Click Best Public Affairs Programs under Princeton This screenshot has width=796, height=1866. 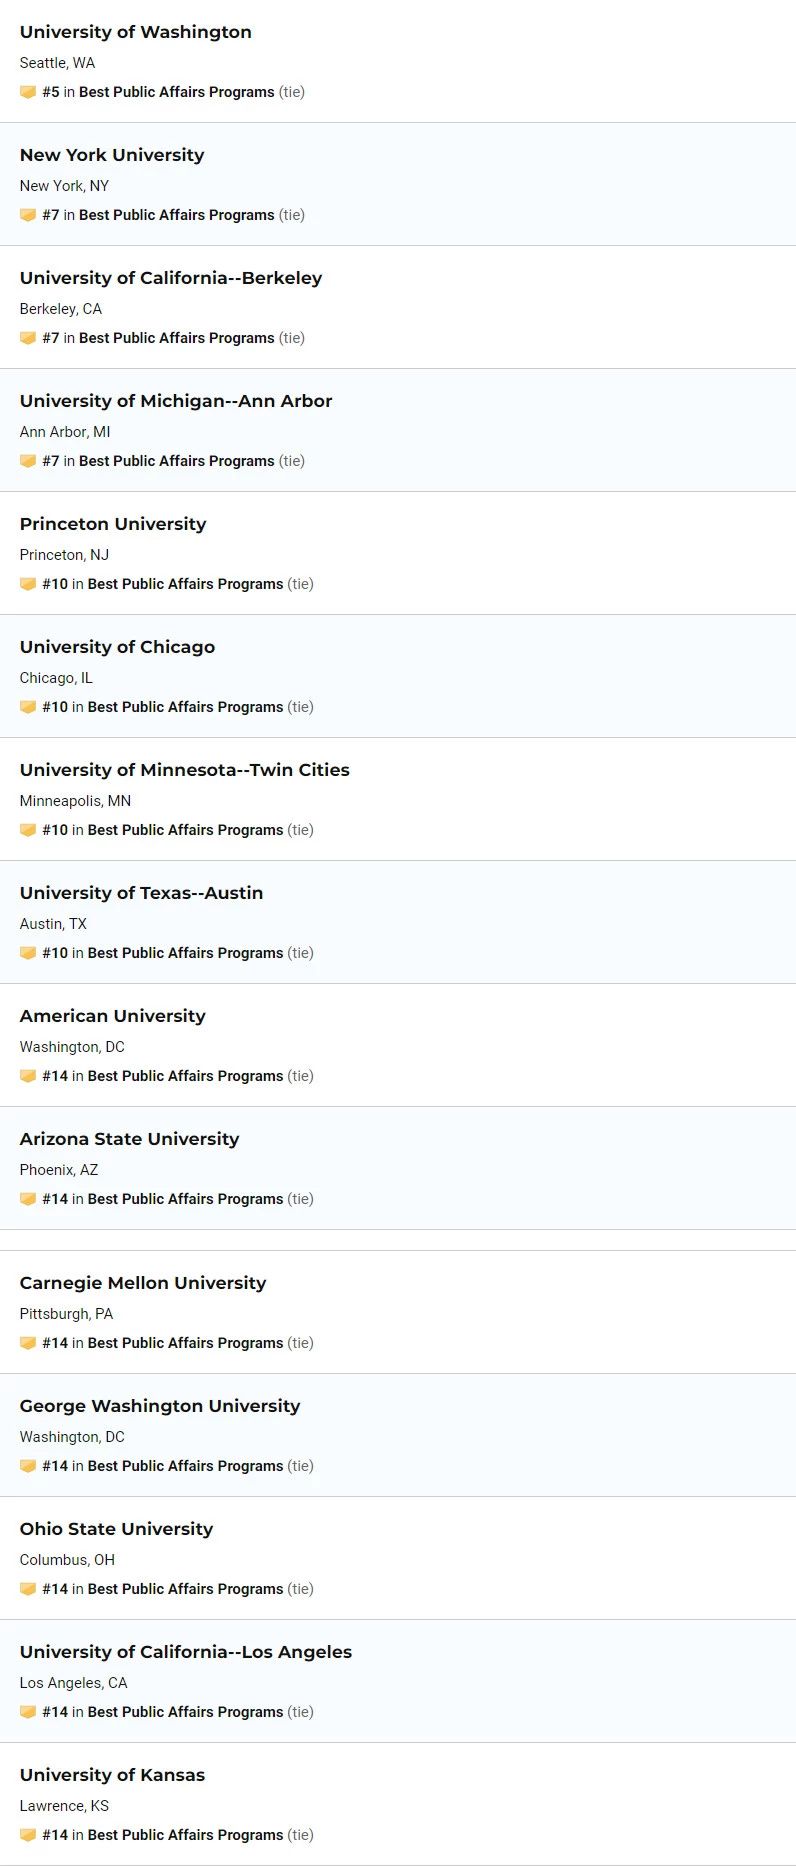coord(185,584)
